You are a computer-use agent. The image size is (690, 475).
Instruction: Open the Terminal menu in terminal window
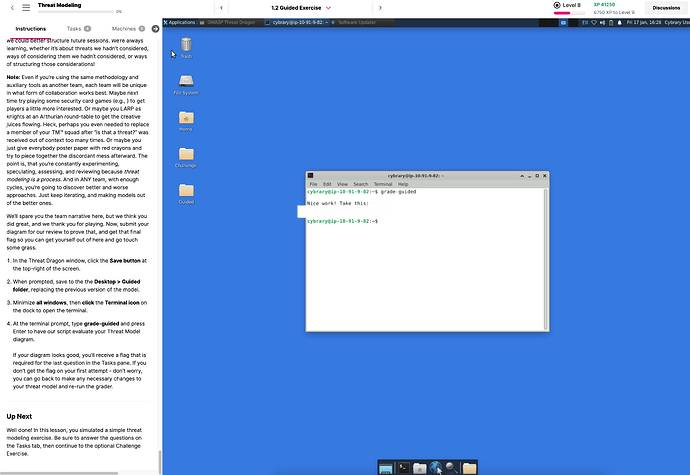pyautogui.click(x=382, y=184)
